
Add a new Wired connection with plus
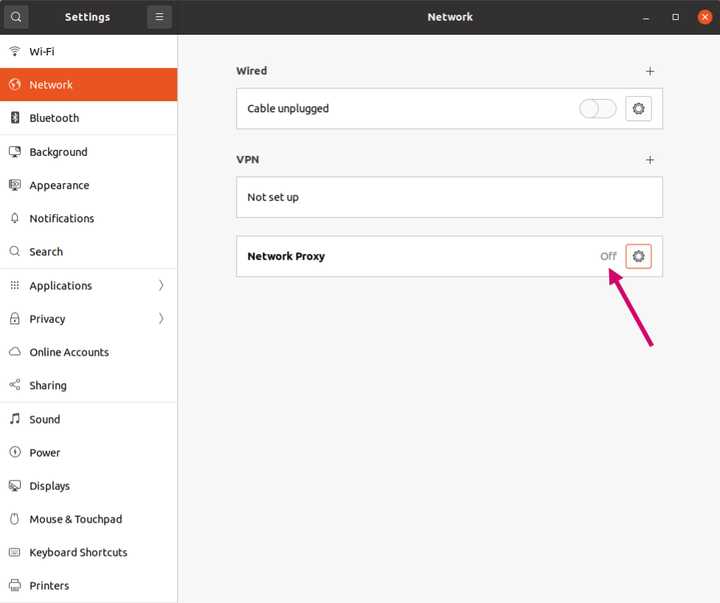coord(650,71)
